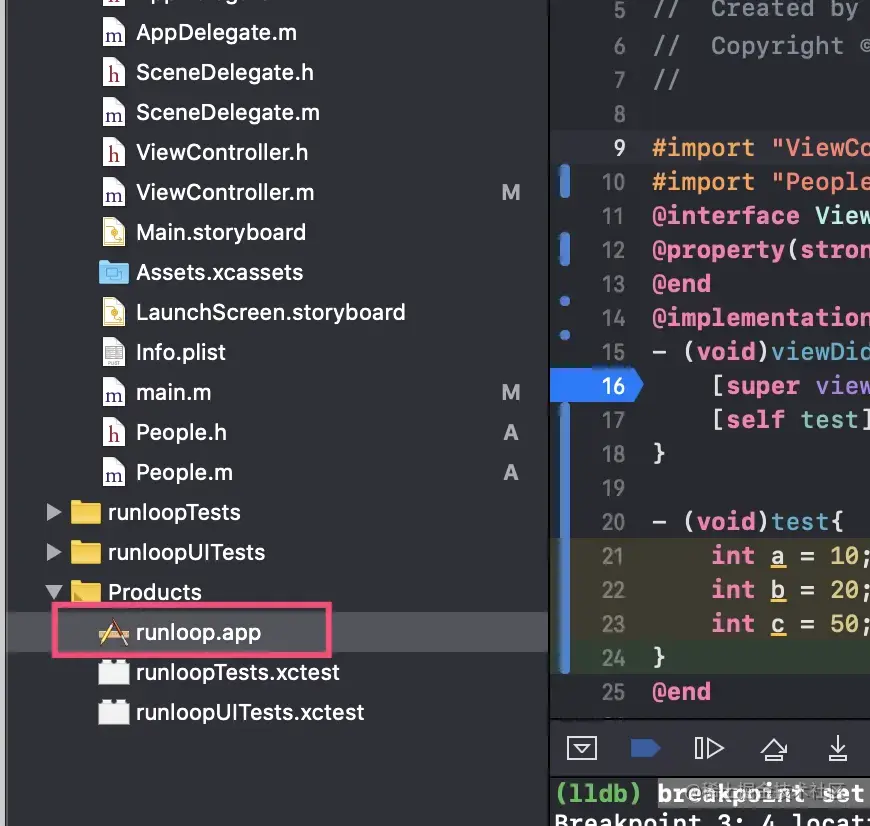Open LaunchScreen.storyboard file
Image resolution: width=870 pixels, height=826 pixels.
pyautogui.click(x=271, y=312)
